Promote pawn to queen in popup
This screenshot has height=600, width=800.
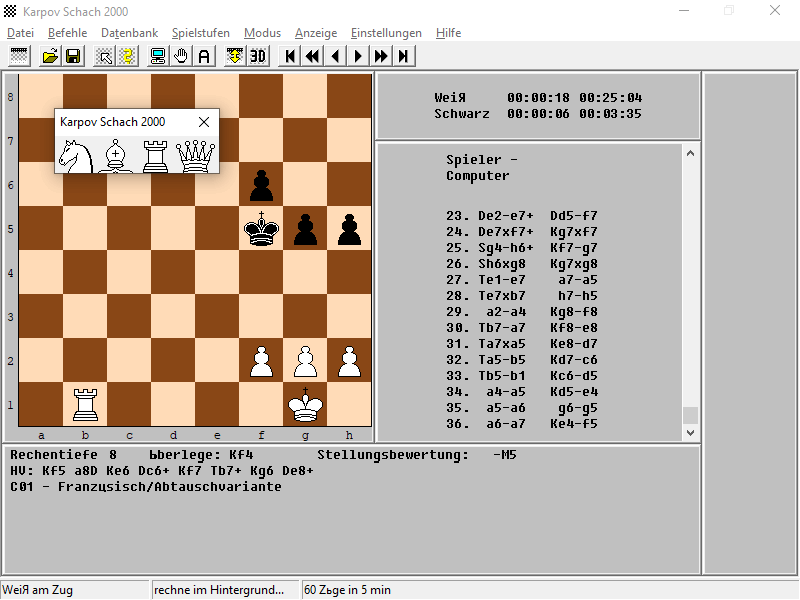[x=195, y=157]
